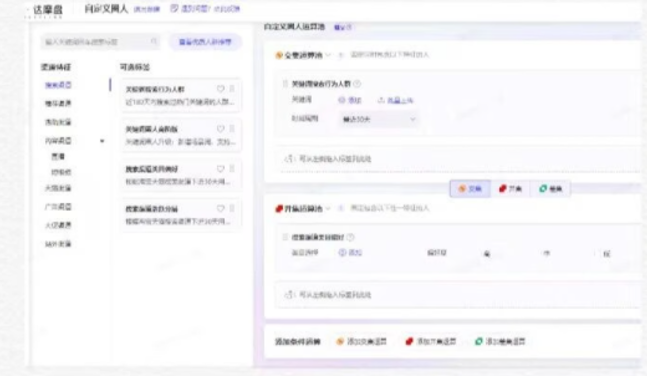
Task: Favorite the first tag card with its heart icon
Action: tap(221, 89)
